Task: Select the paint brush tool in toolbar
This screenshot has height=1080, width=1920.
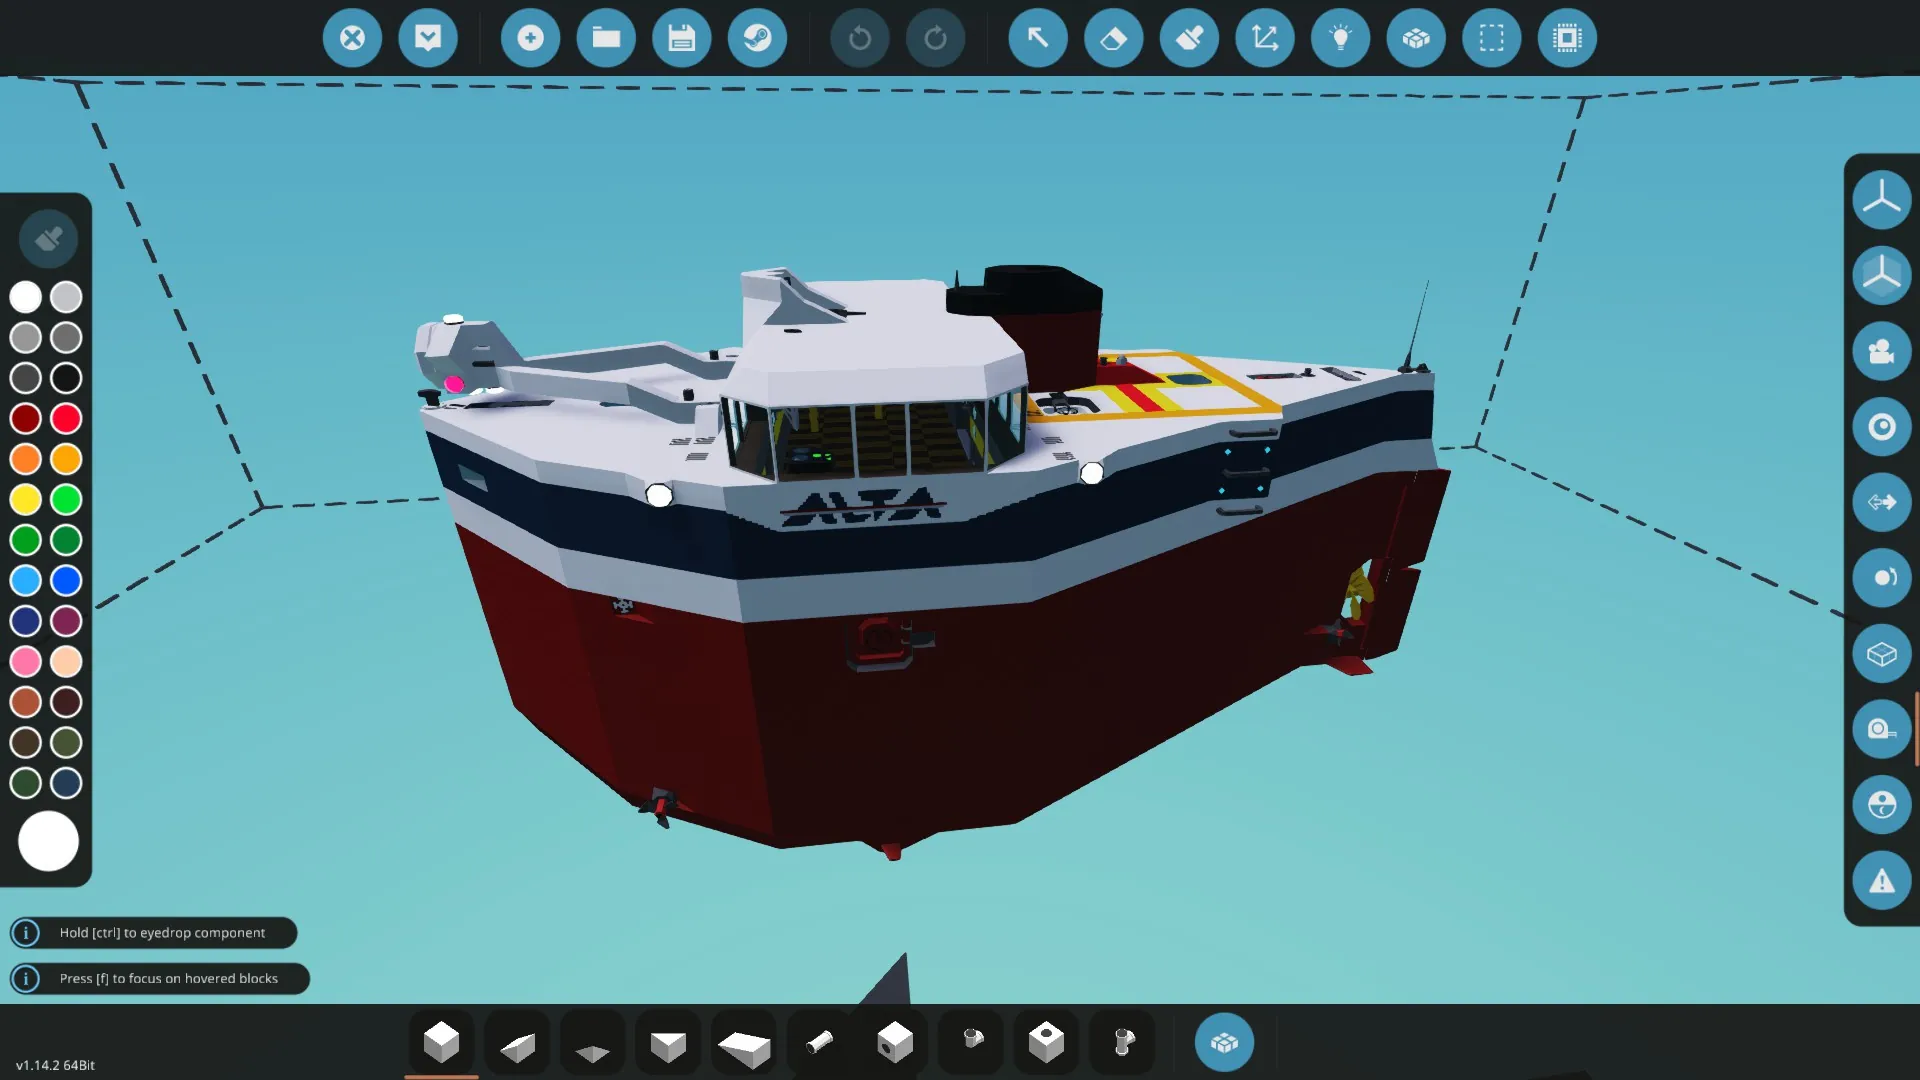Action: click(1189, 38)
